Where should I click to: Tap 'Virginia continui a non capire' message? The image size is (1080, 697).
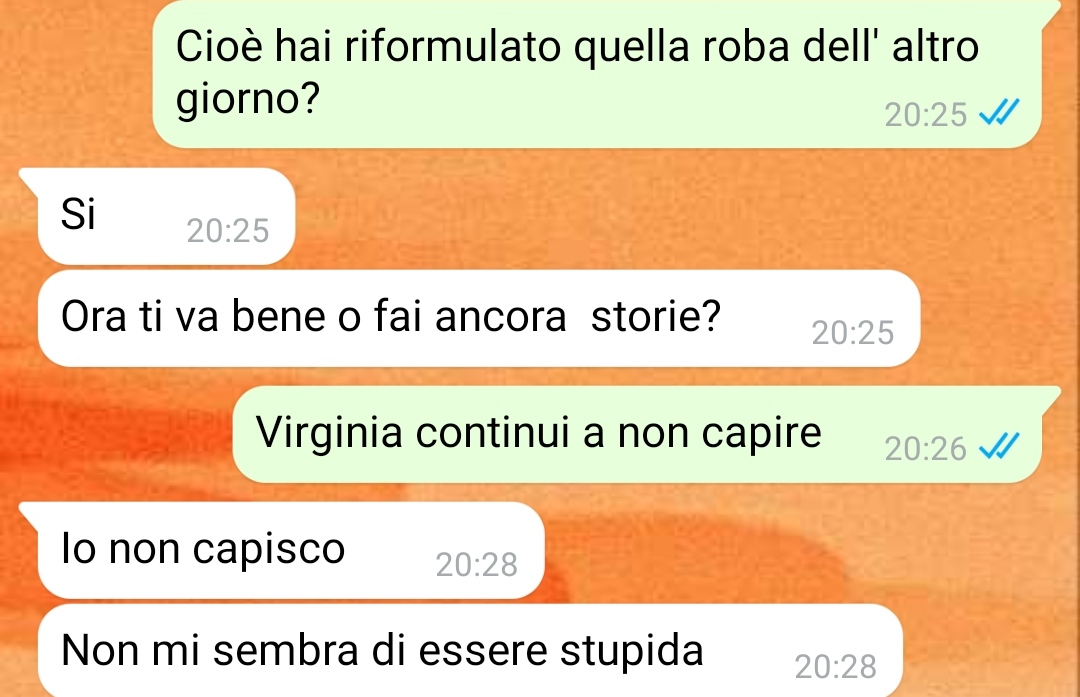637,435
